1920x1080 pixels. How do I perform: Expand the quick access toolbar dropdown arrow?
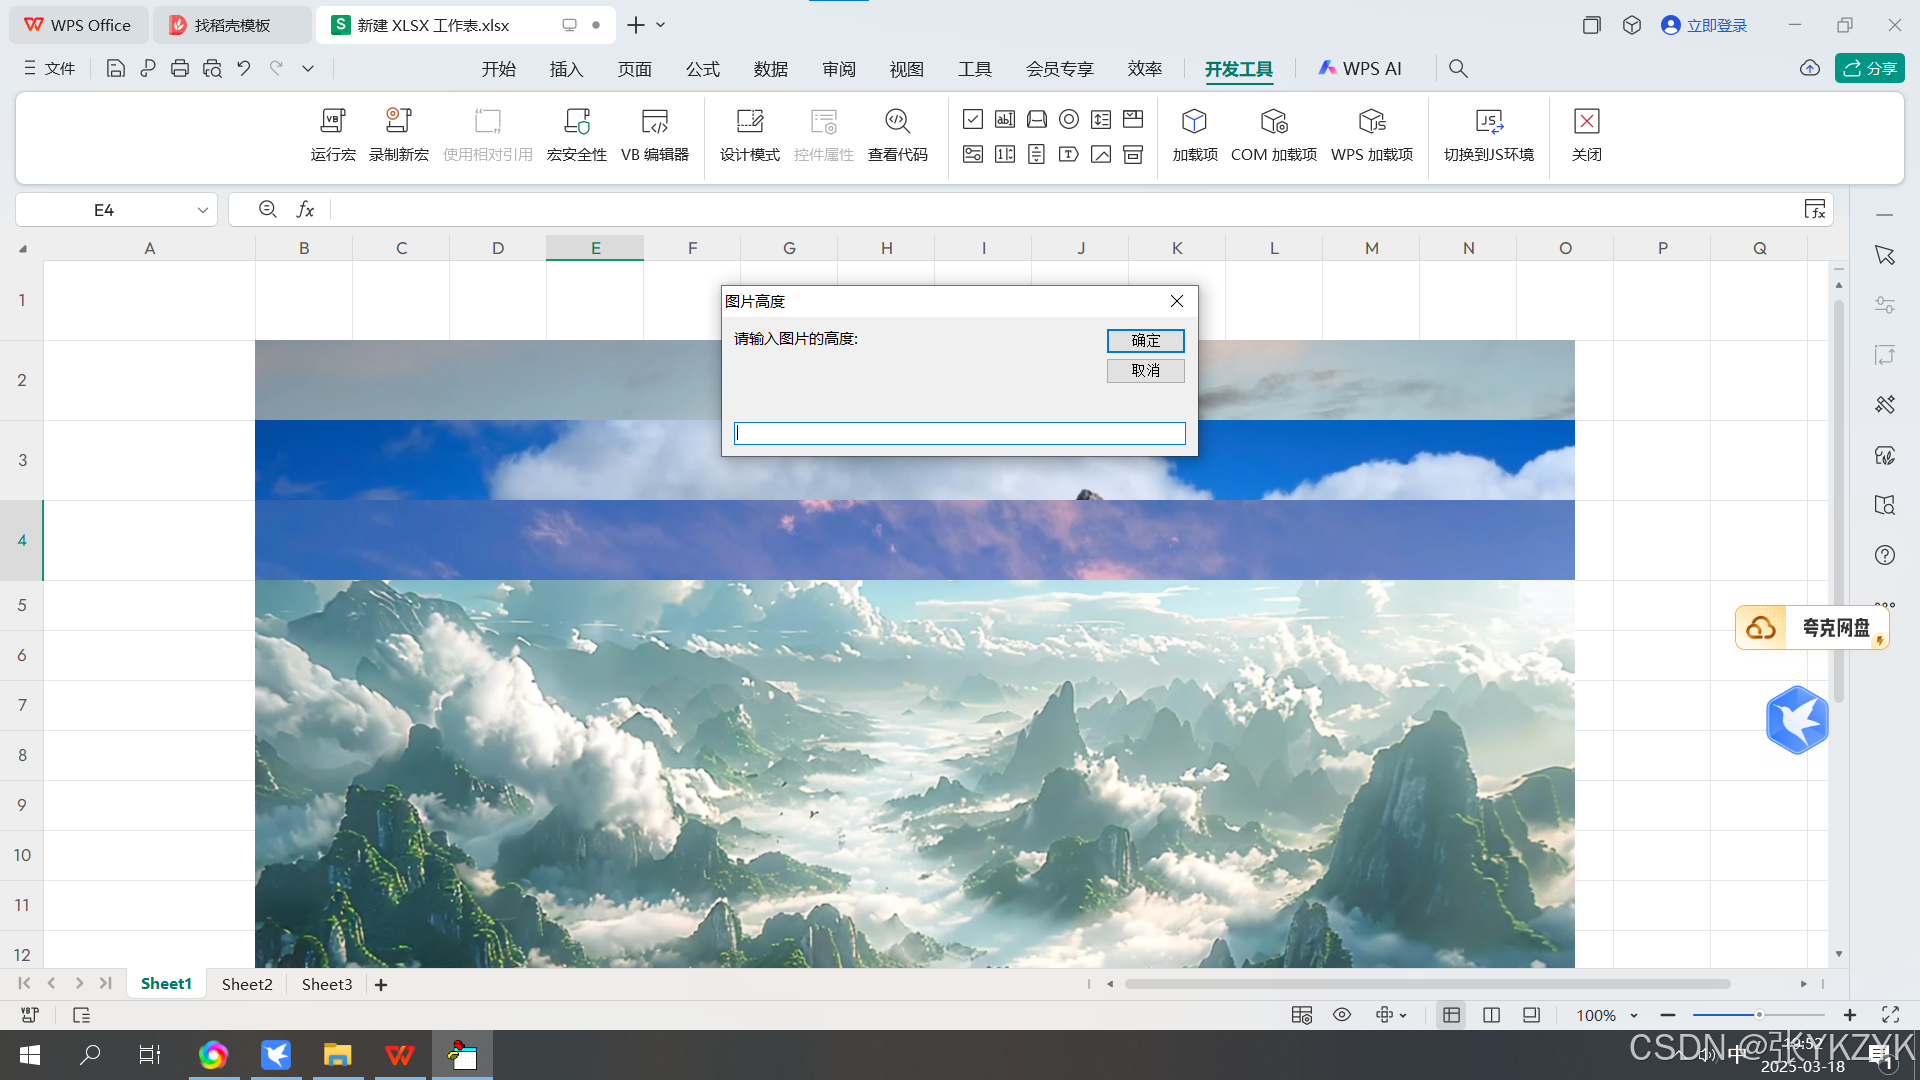pyautogui.click(x=308, y=69)
